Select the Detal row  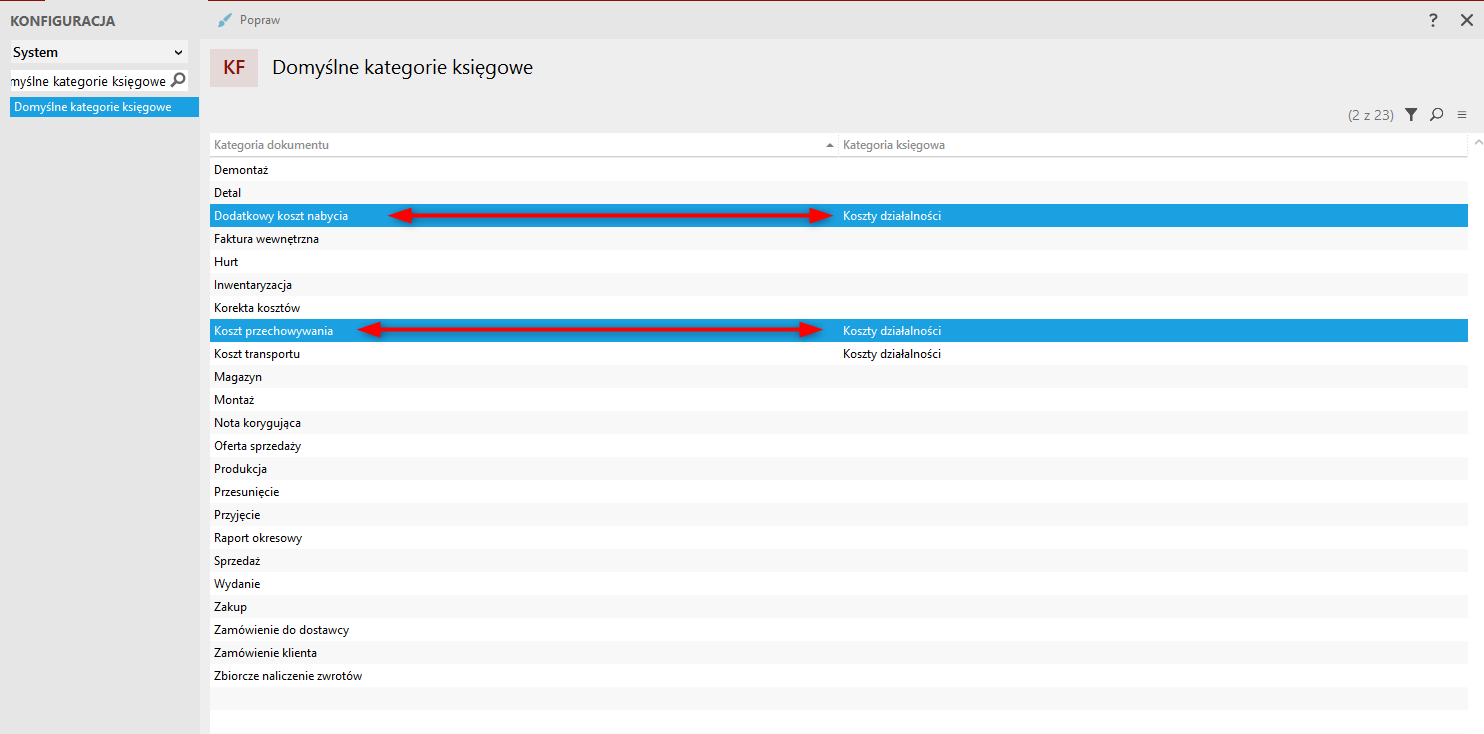click(839, 193)
